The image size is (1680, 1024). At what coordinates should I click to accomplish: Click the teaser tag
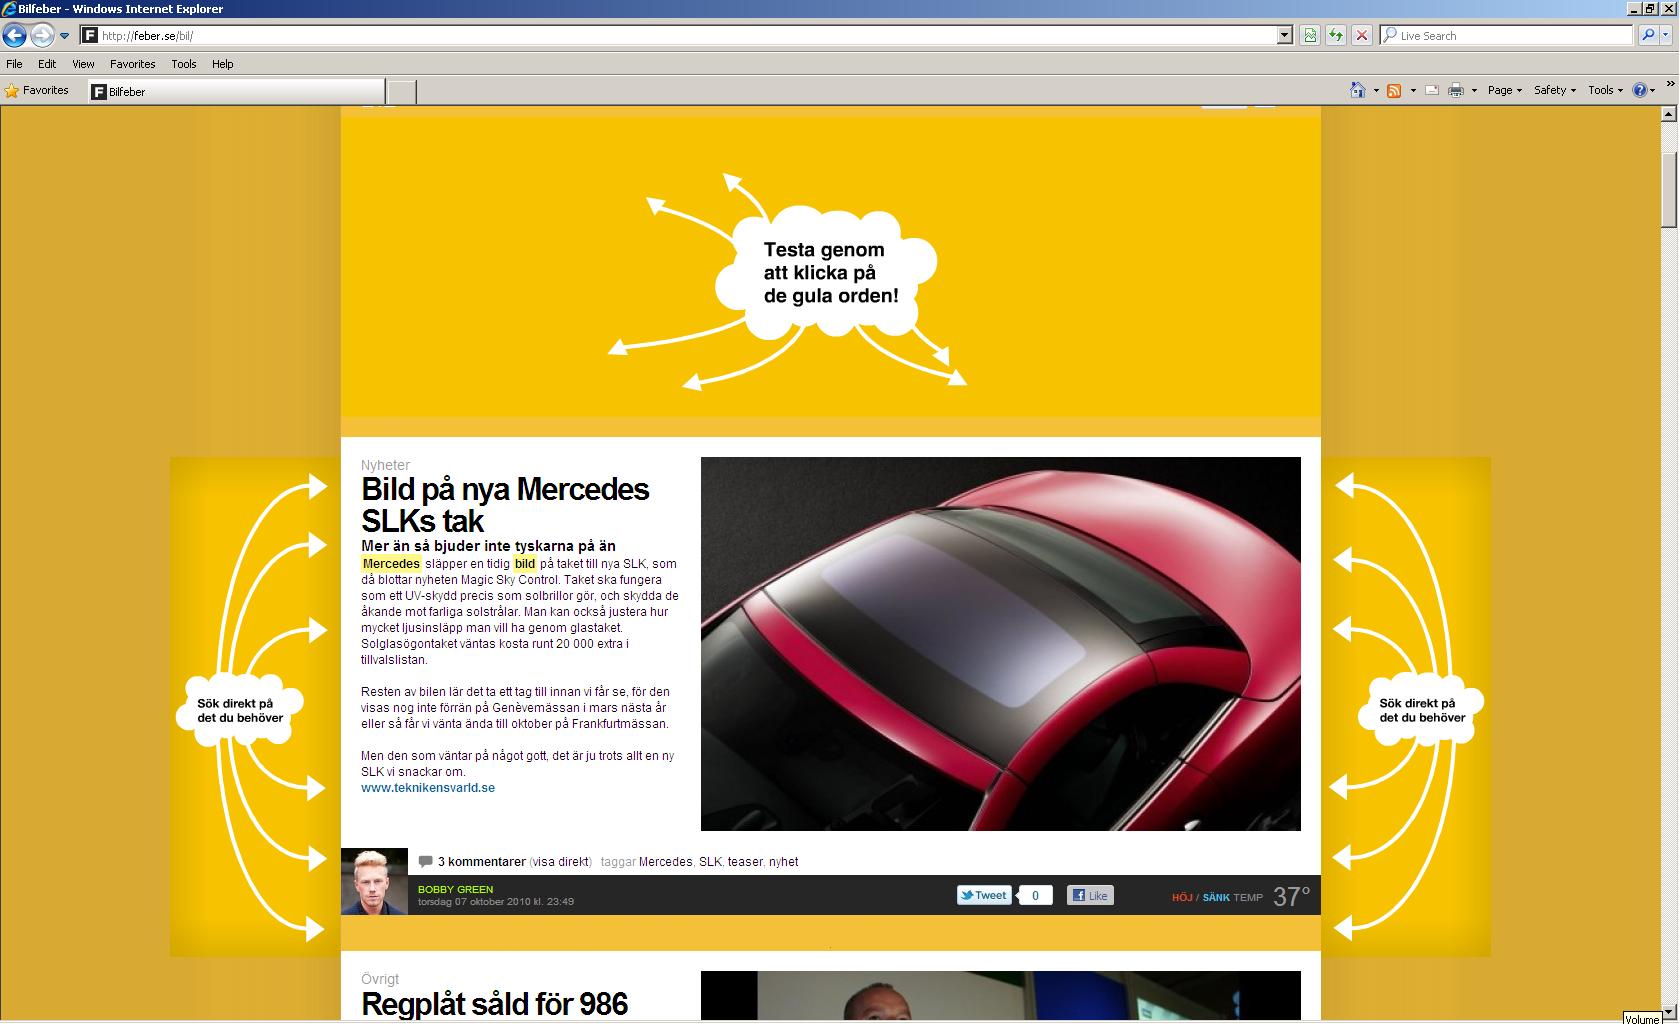745,862
